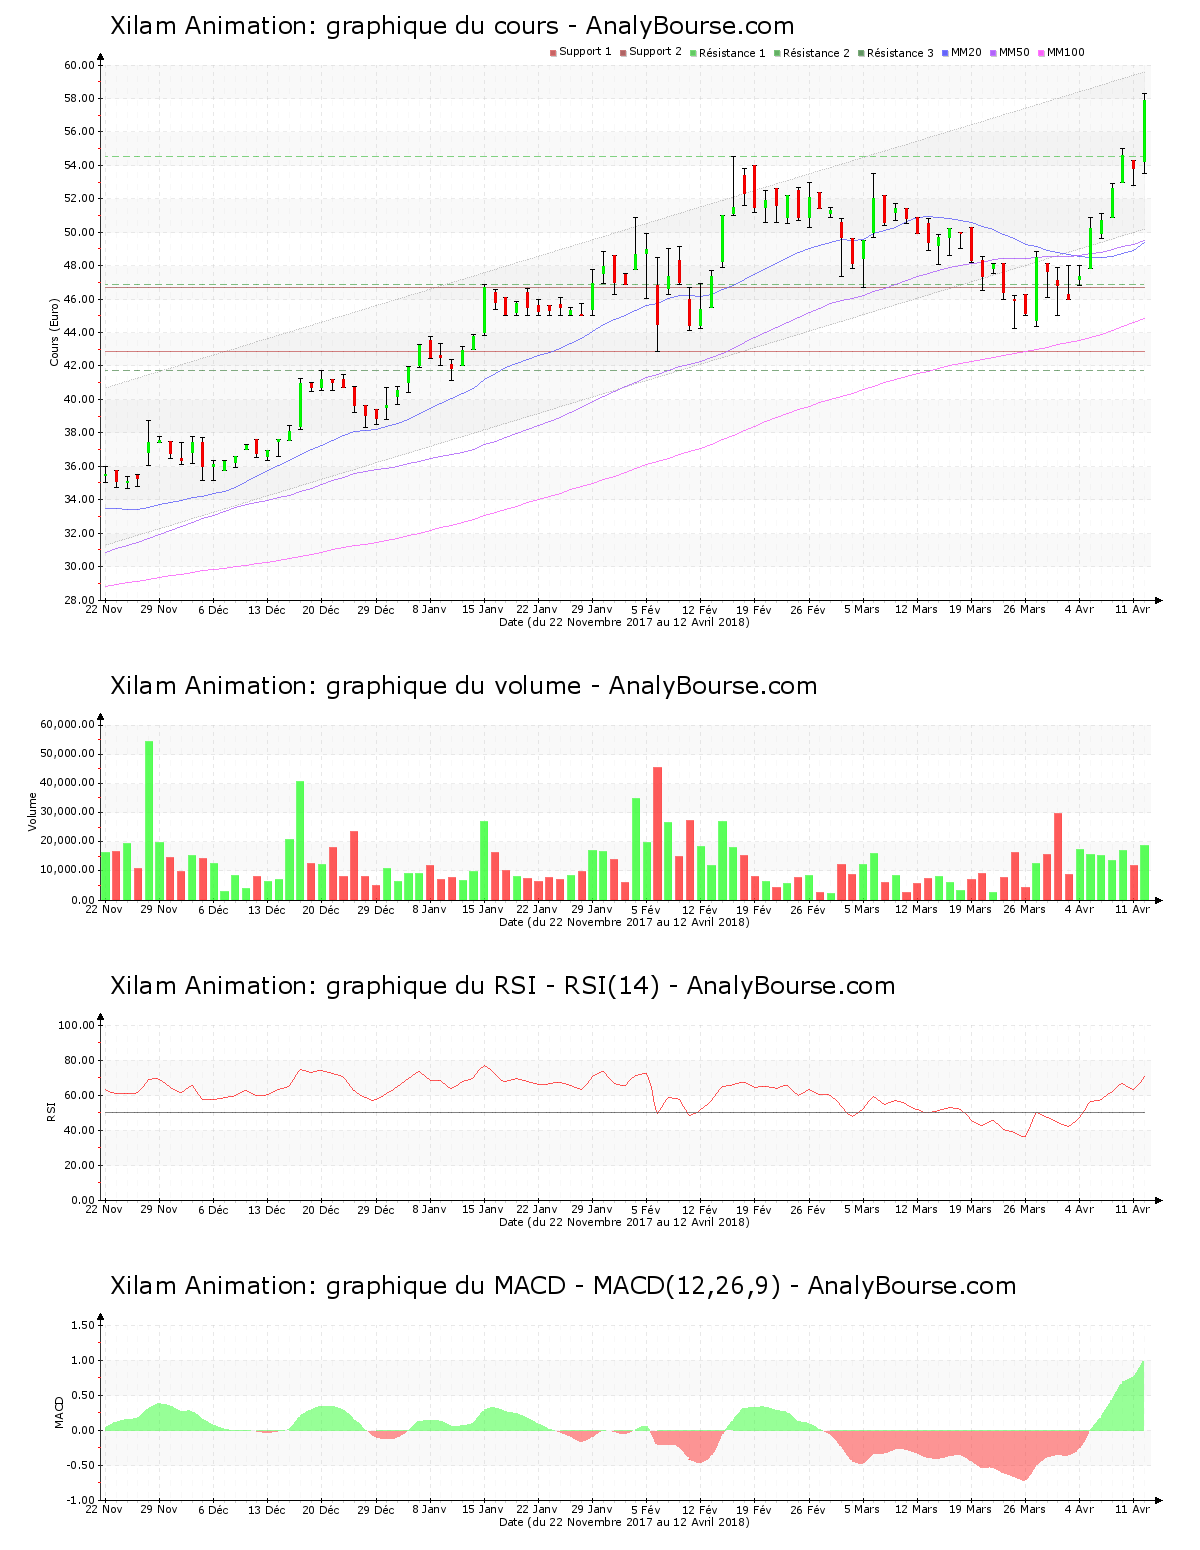Click the tall red volume bar after 5 Fév

click(657, 832)
